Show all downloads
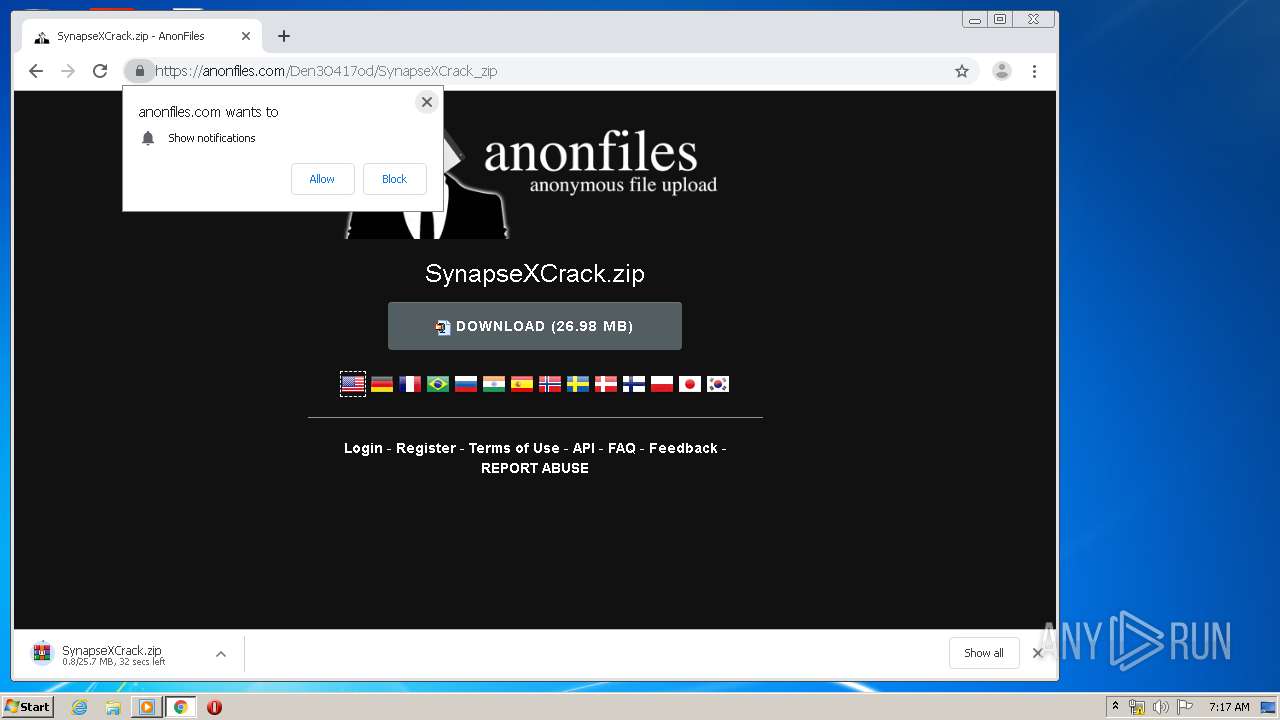Viewport: 1280px width, 720px height. click(x=984, y=653)
